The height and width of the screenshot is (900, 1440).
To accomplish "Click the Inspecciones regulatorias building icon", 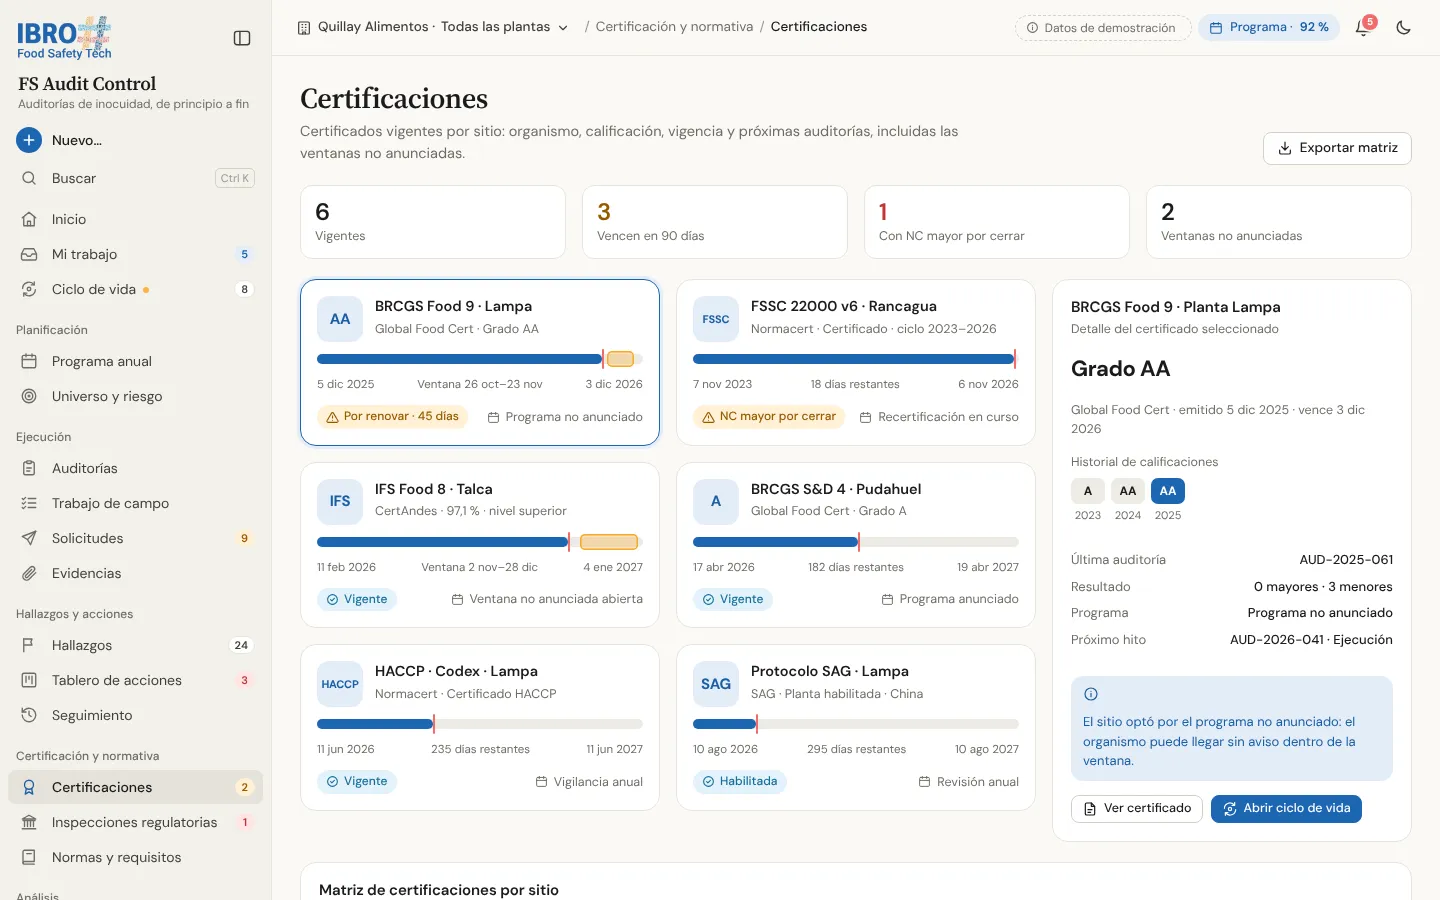I will tap(29, 822).
